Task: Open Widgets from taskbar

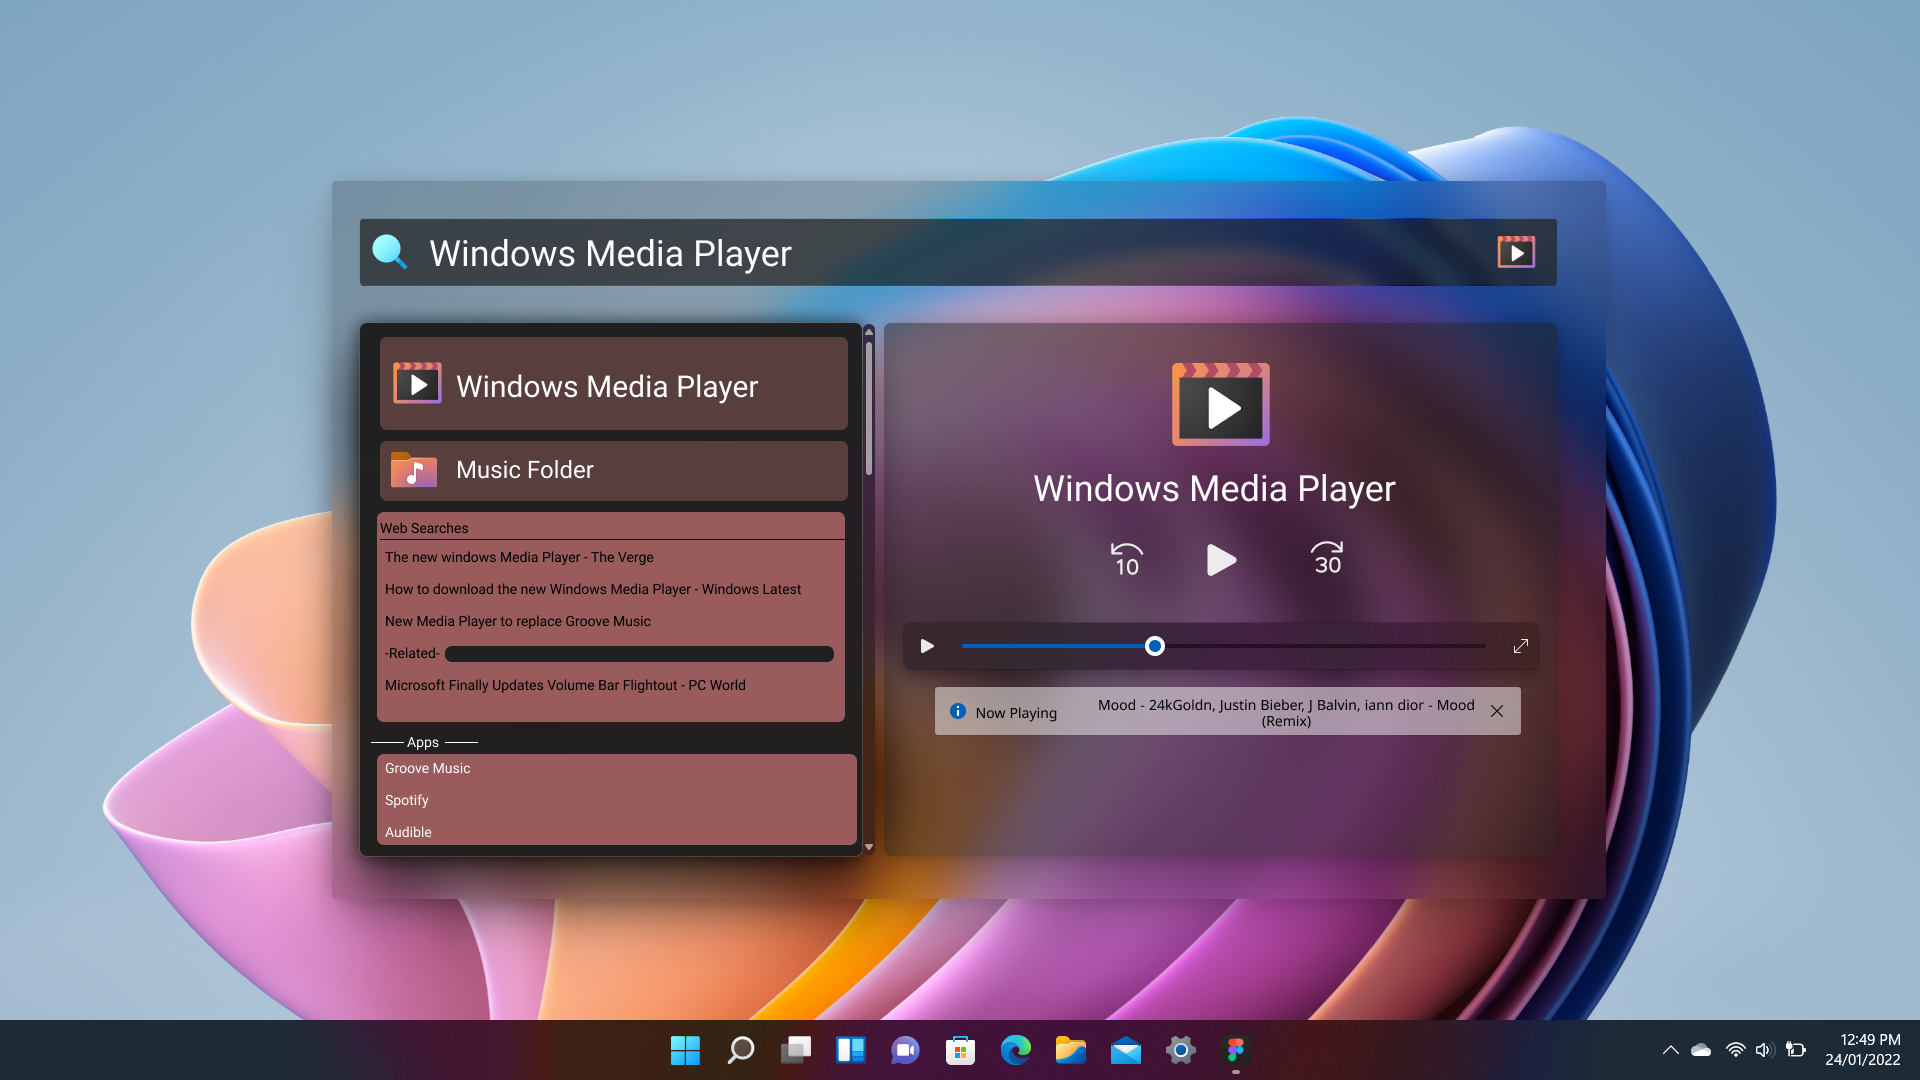Action: tap(851, 1050)
